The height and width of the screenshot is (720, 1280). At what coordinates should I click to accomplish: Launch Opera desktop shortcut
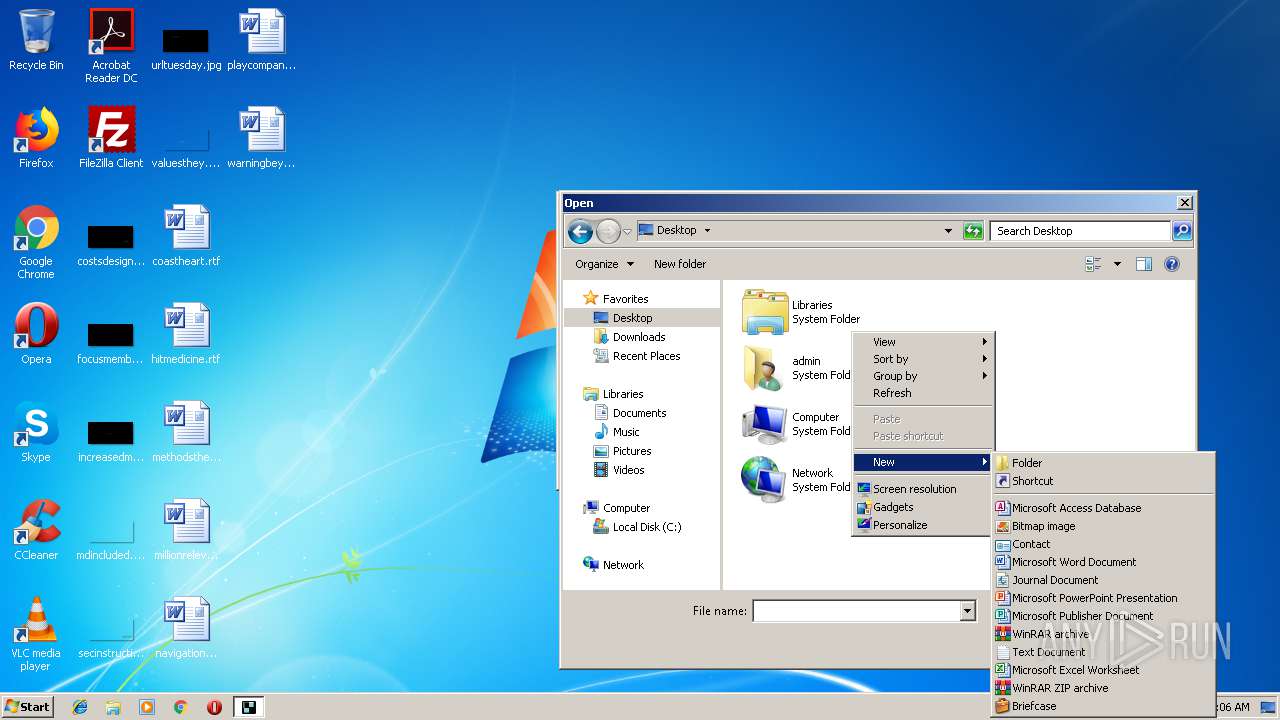pyautogui.click(x=36, y=334)
